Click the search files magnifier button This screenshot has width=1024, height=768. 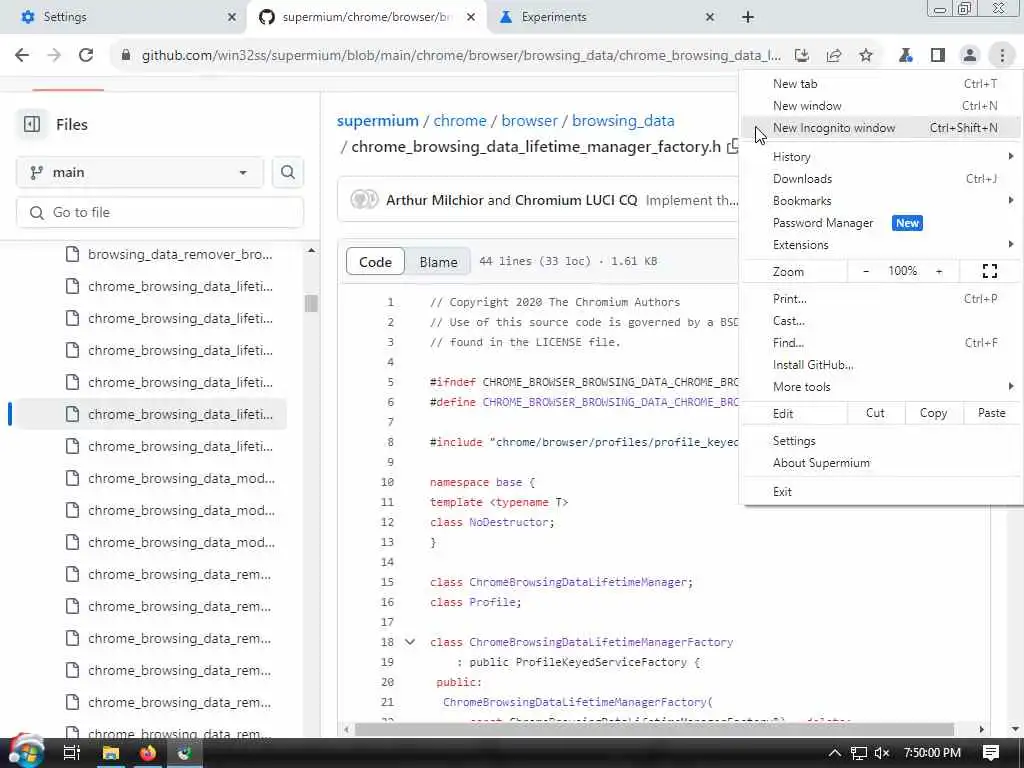pos(287,172)
